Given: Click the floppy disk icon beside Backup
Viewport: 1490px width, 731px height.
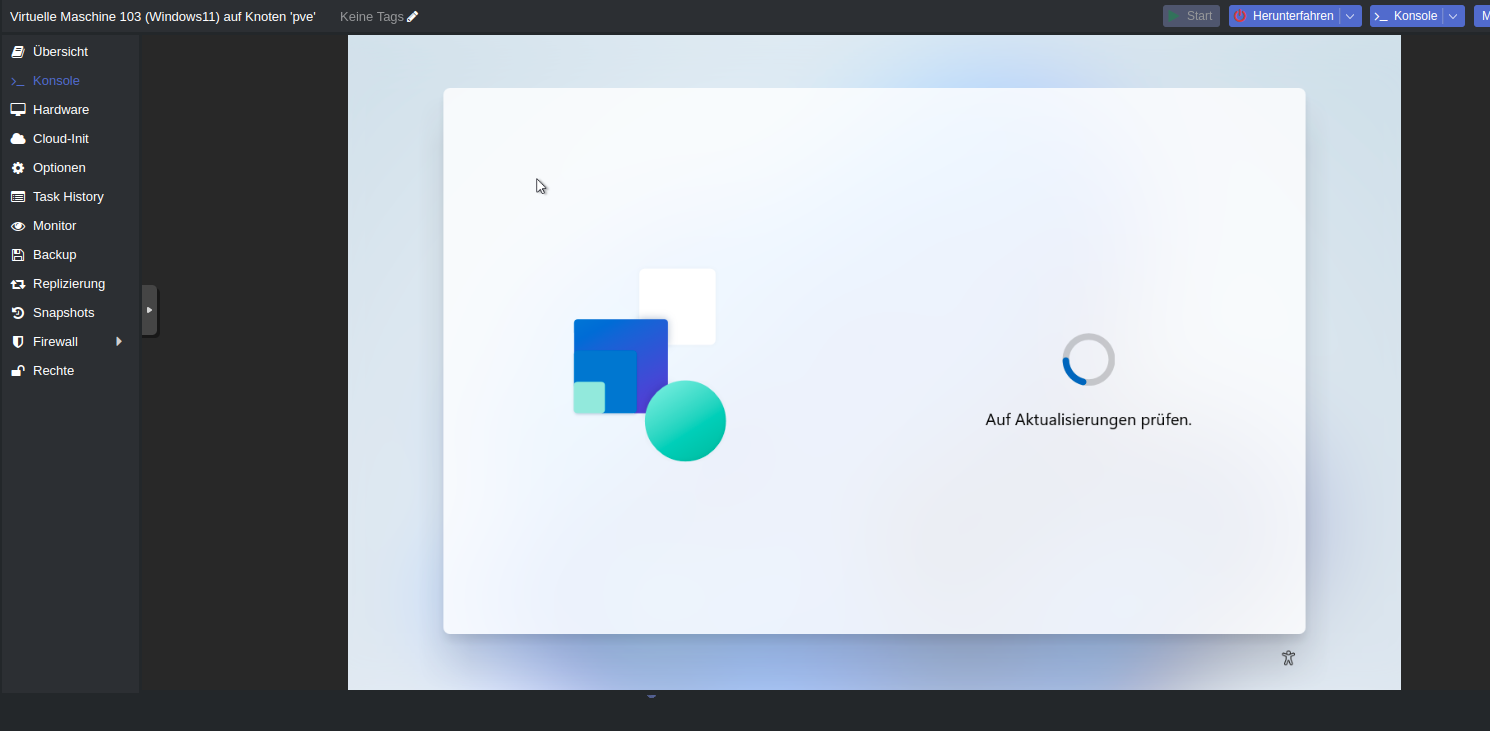Looking at the screenshot, I should (18, 254).
